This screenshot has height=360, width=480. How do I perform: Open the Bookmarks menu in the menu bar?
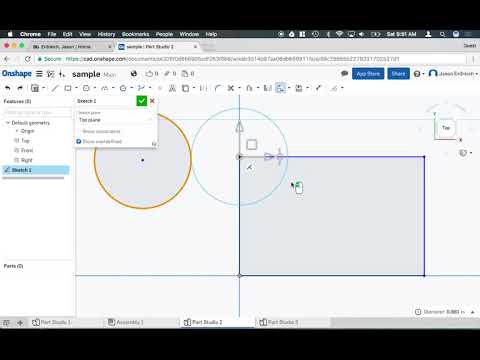135,34
